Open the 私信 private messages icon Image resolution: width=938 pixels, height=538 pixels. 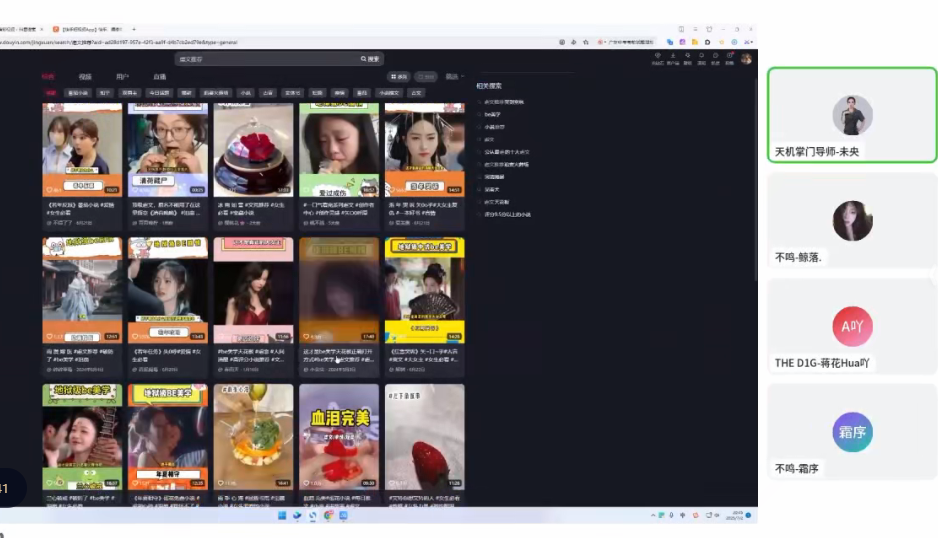(x=716, y=58)
